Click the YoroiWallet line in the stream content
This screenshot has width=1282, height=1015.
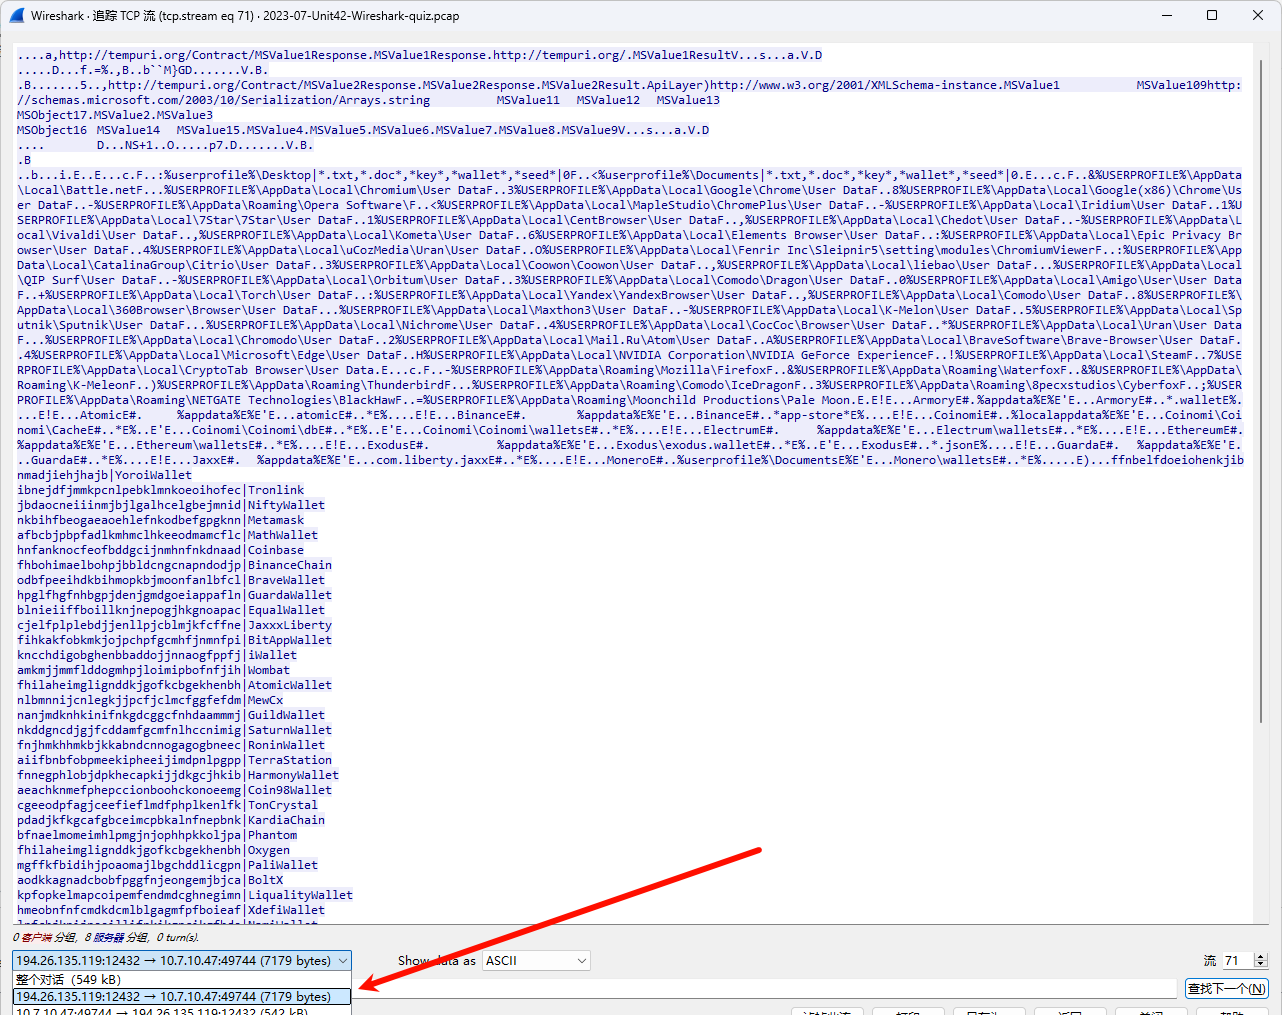105,474
